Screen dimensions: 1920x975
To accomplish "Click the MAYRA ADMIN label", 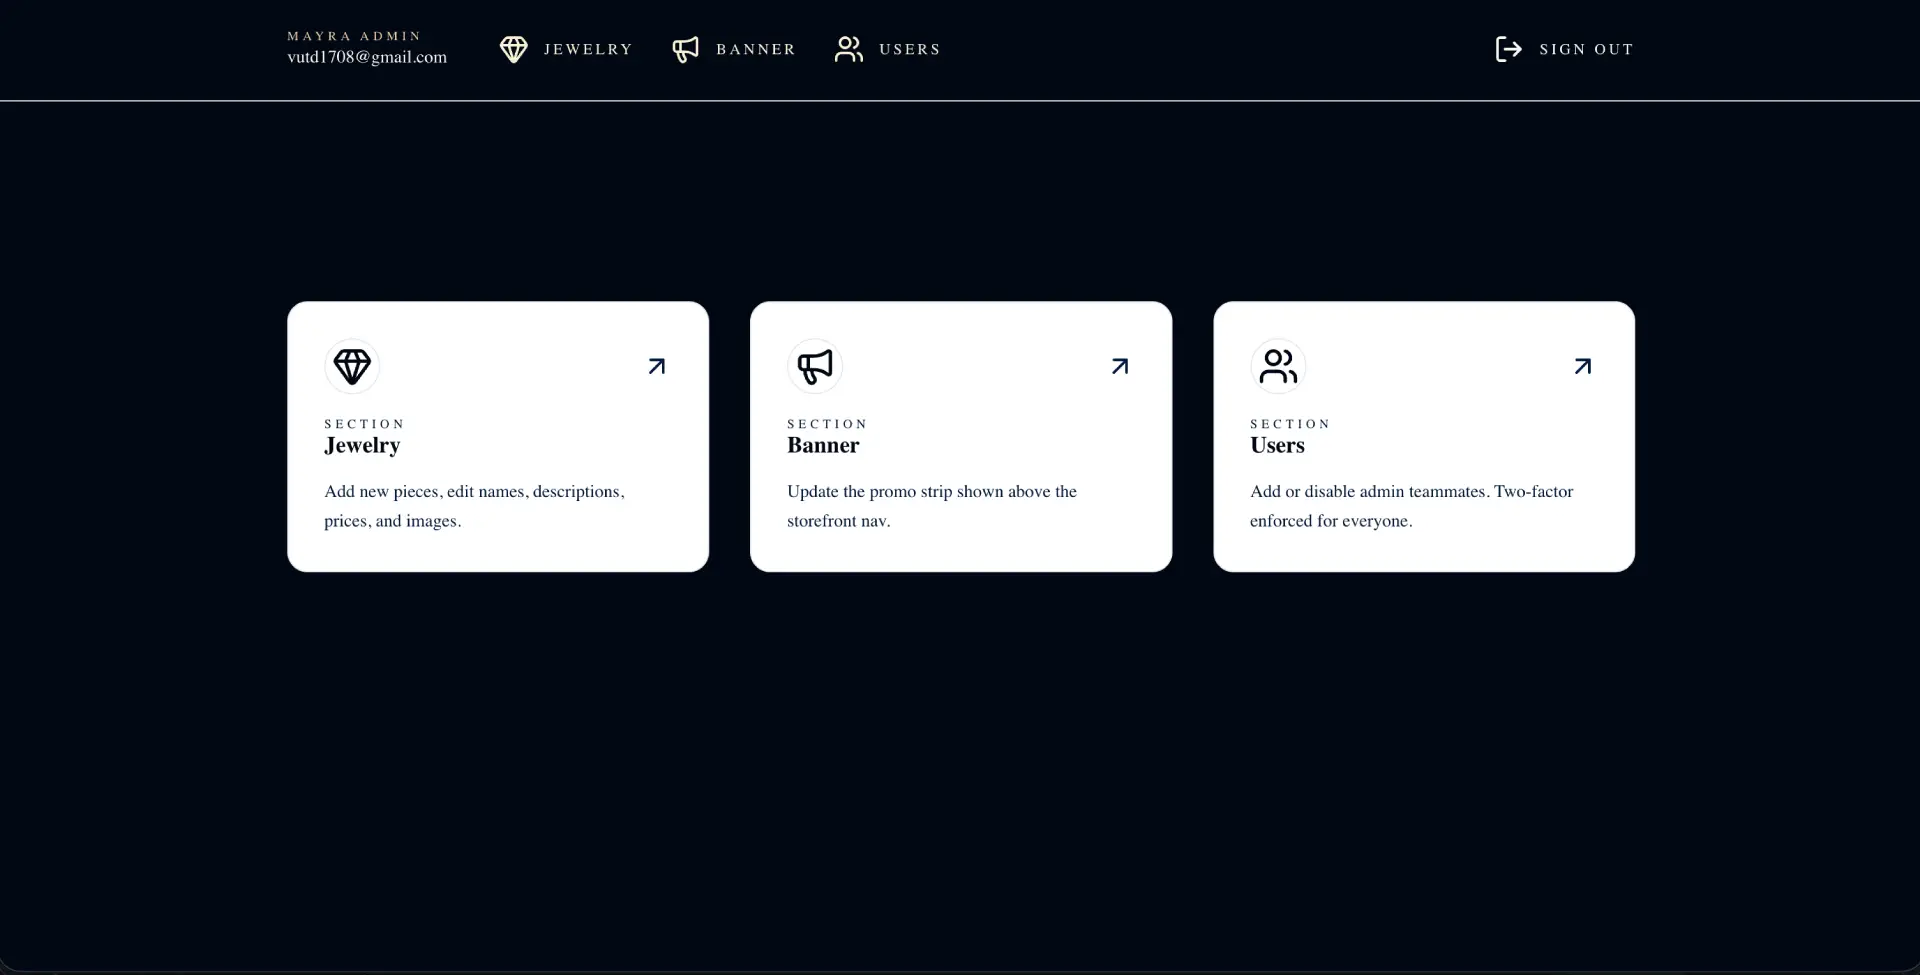I will tap(354, 36).
